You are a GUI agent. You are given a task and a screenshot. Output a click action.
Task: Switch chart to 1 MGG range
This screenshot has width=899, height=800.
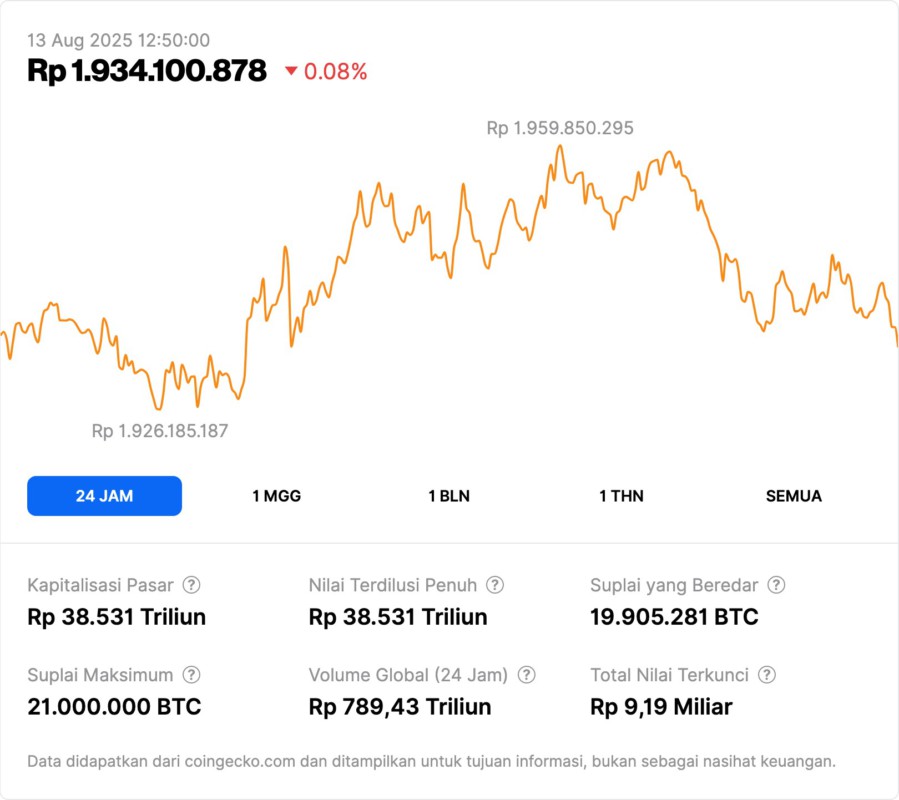click(x=276, y=496)
